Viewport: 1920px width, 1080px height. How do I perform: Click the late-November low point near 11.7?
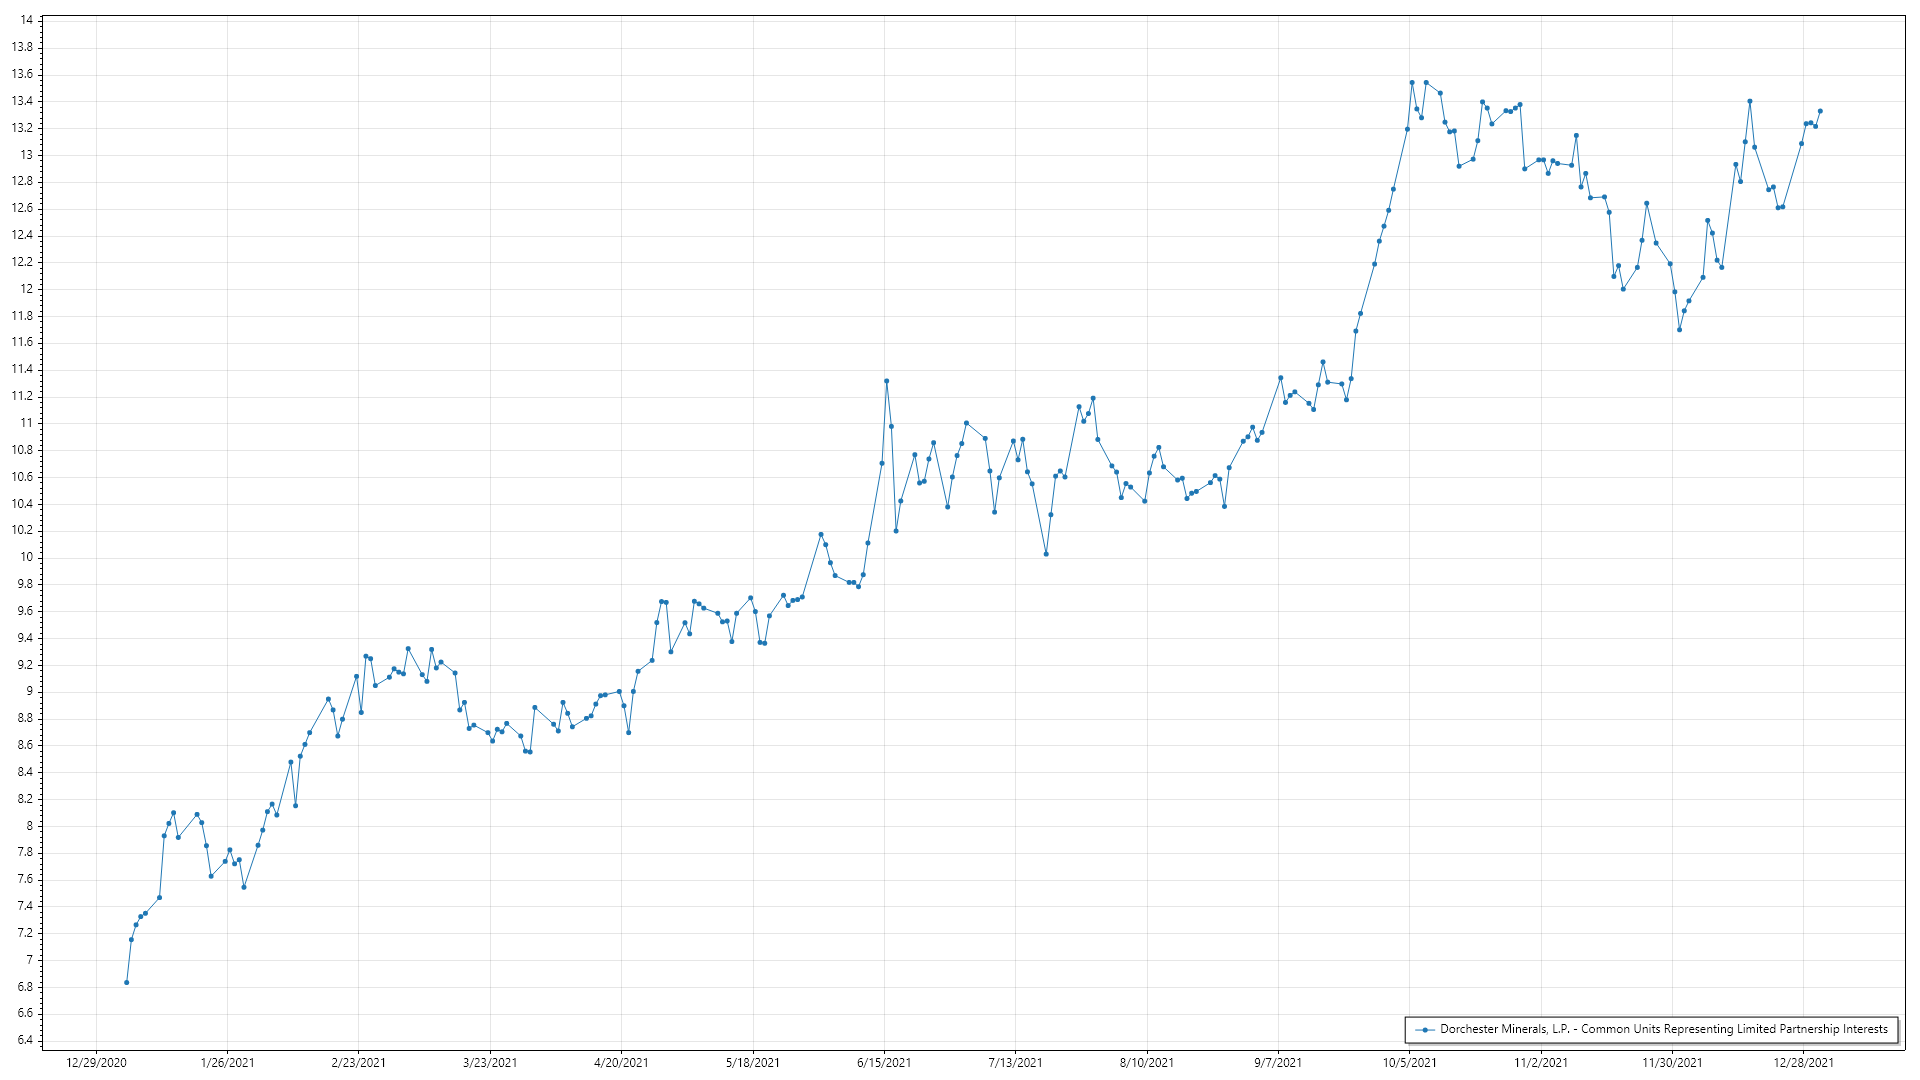1679,330
